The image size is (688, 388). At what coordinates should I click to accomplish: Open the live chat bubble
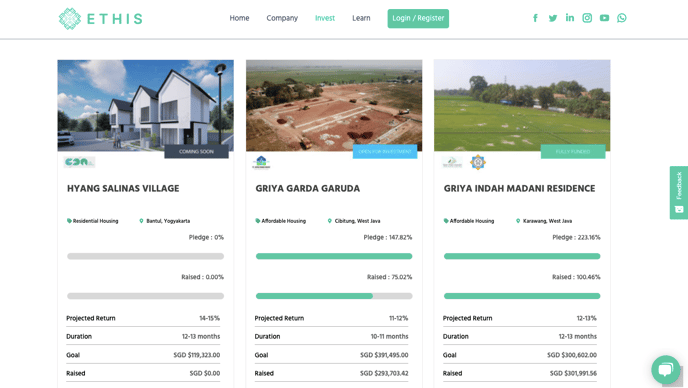tap(665, 369)
